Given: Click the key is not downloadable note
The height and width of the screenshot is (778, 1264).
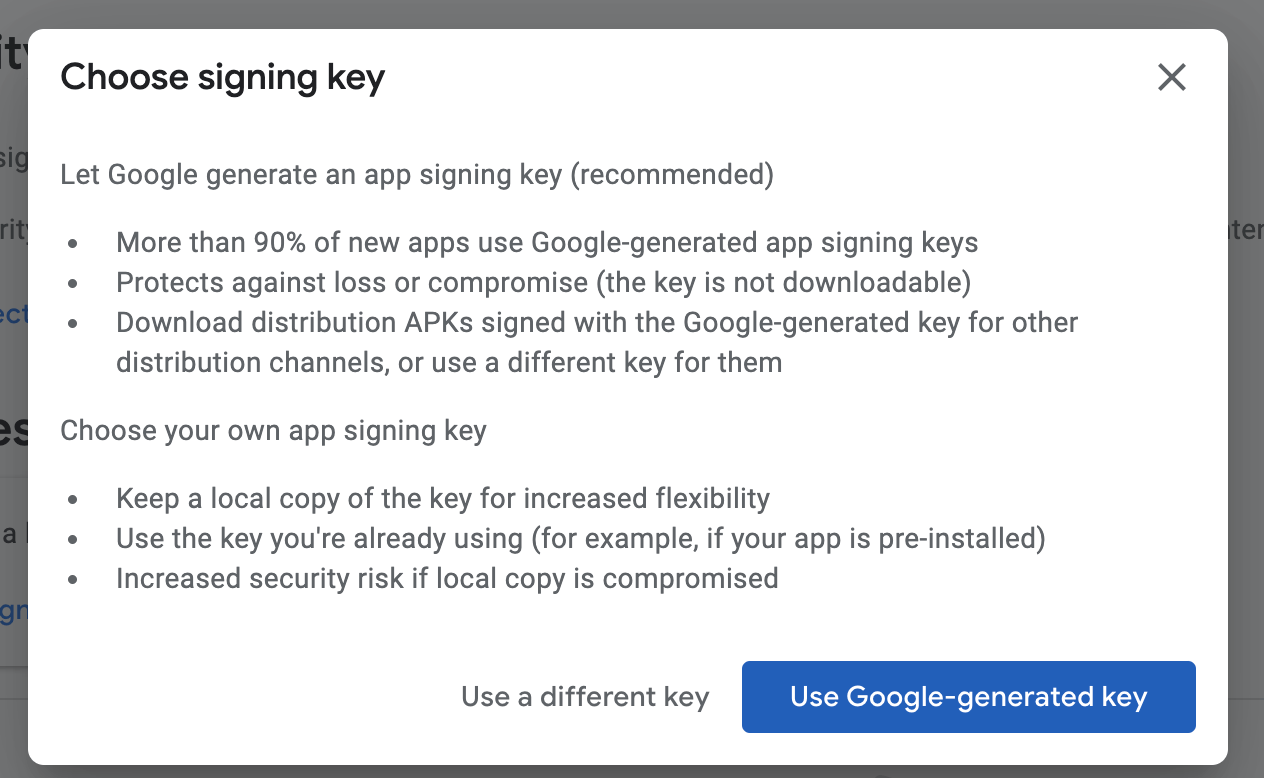Looking at the screenshot, I should pos(784,283).
